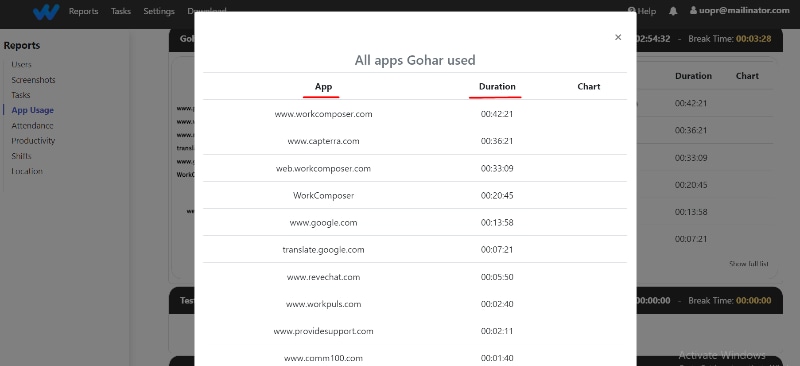Open the notifications bell icon
800x366 pixels.
(x=673, y=11)
